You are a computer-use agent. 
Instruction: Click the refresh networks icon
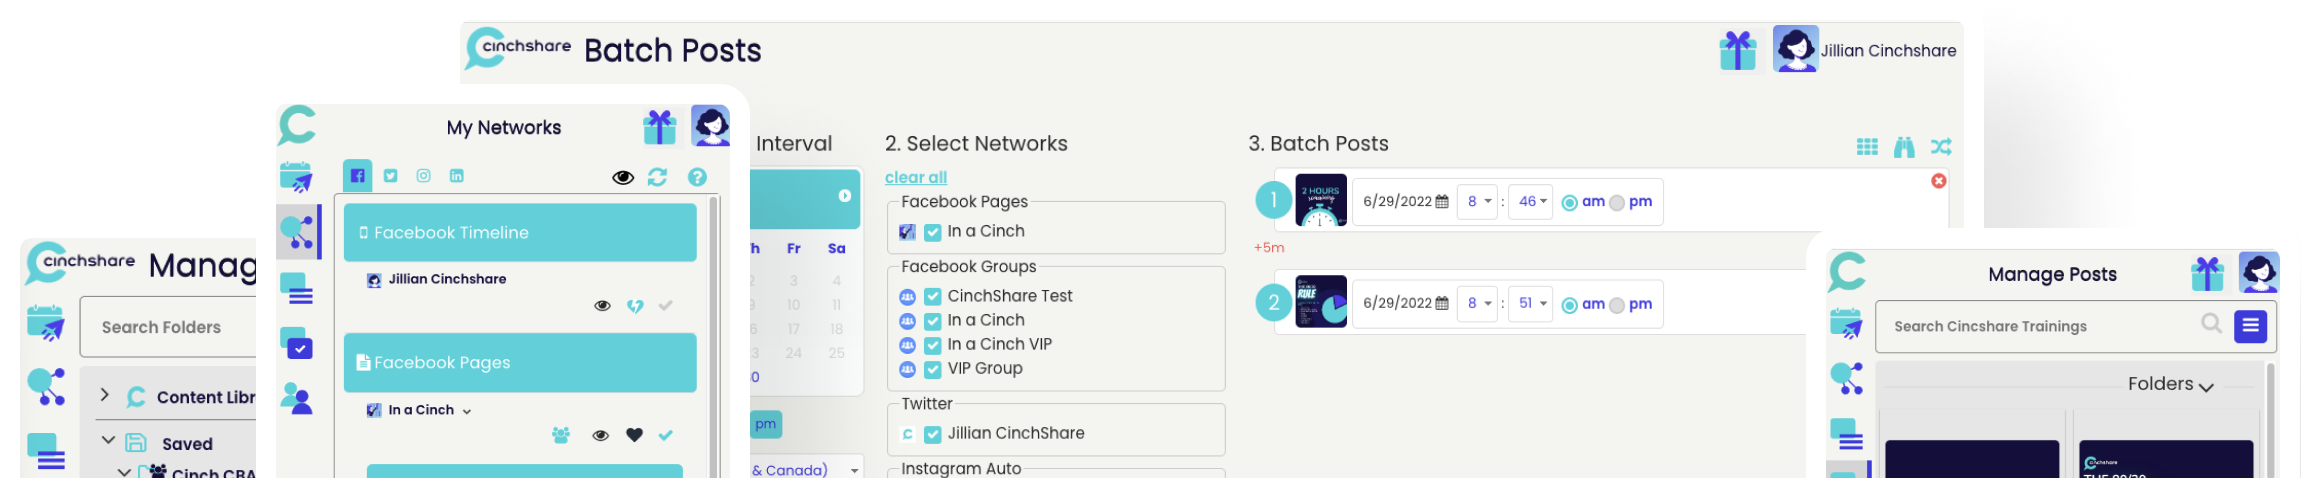[x=657, y=177]
